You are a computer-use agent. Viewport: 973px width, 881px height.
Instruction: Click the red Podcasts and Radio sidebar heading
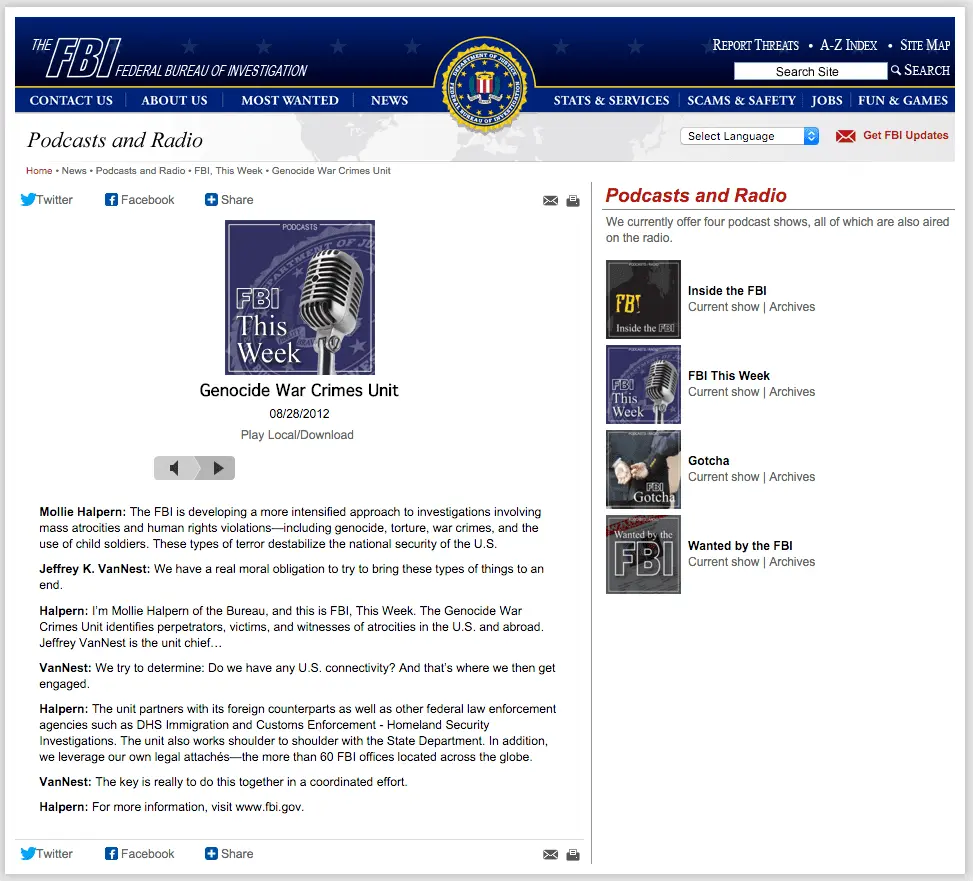coord(696,195)
